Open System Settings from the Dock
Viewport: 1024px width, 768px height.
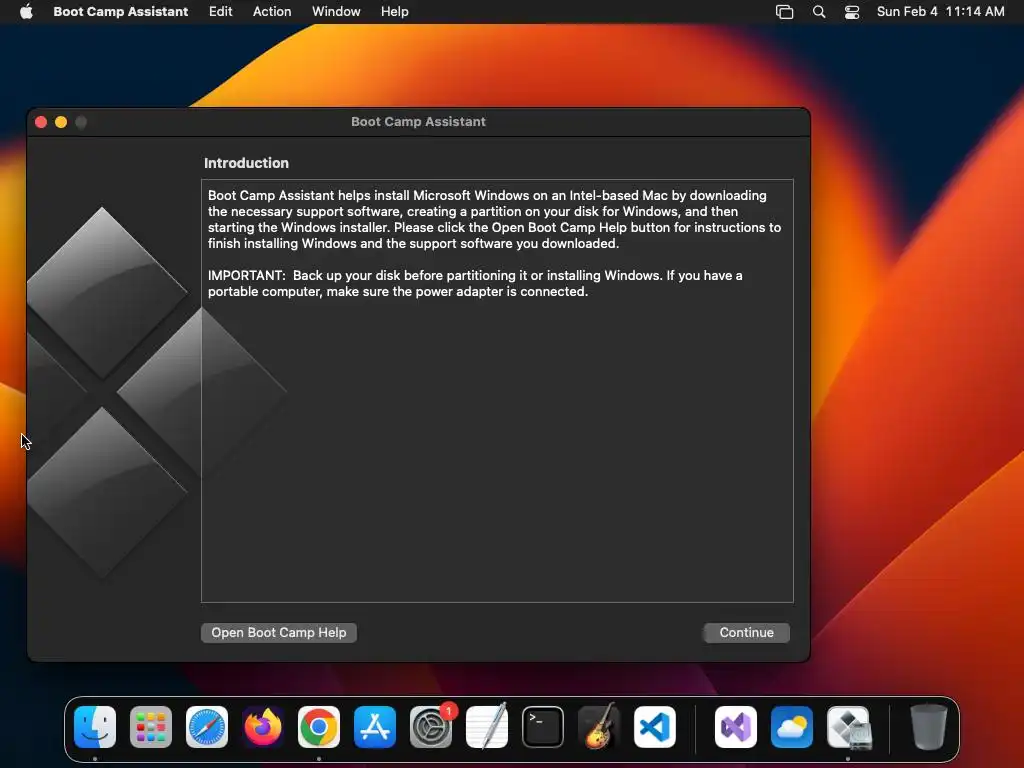pos(431,727)
